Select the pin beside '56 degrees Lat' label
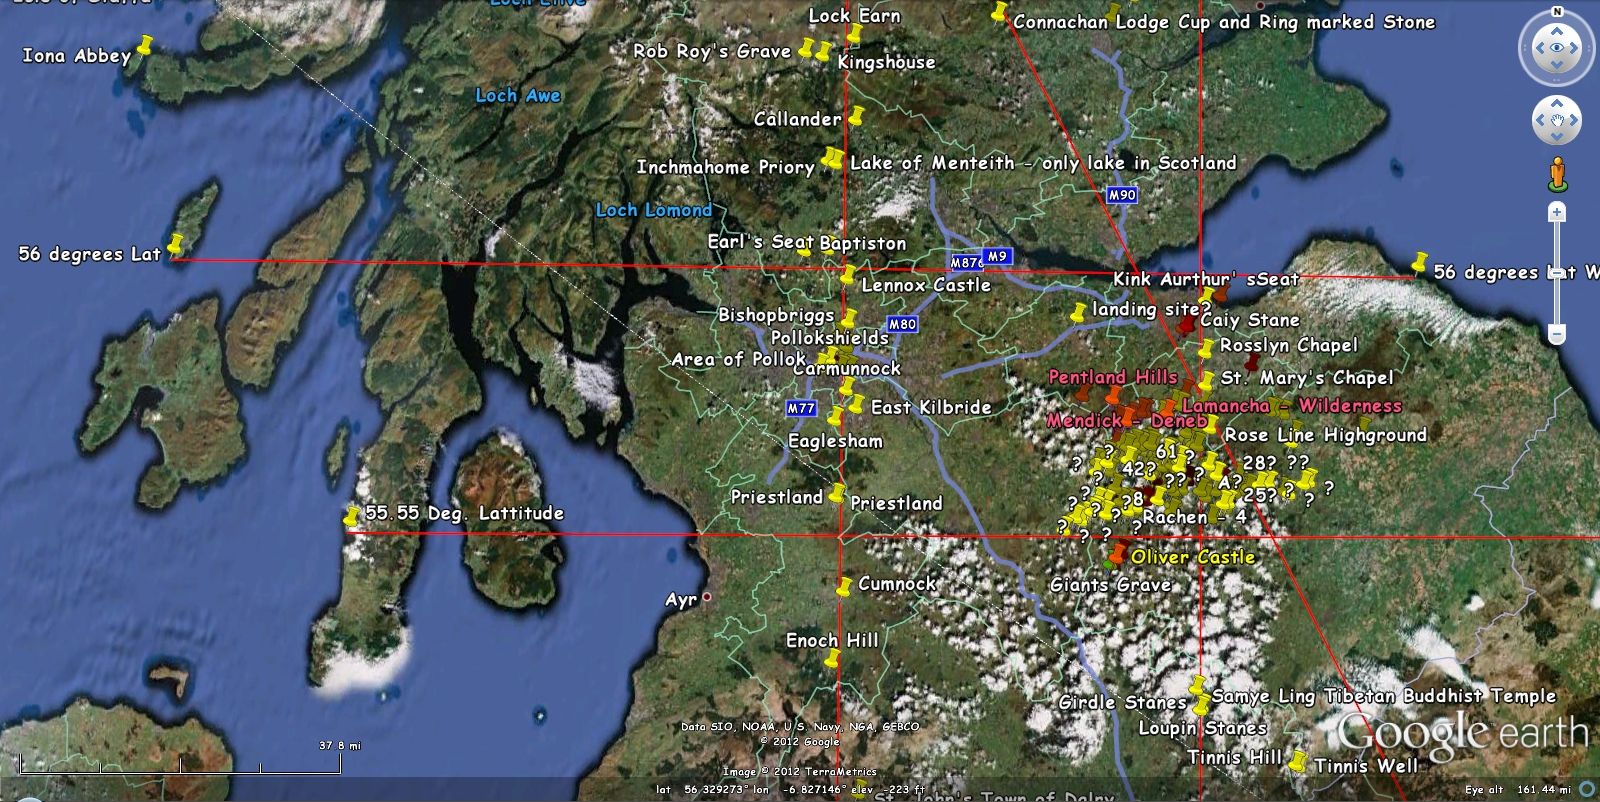Viewport: 1600px width, 802px height. pyautogui.click(x=176, y=244)
